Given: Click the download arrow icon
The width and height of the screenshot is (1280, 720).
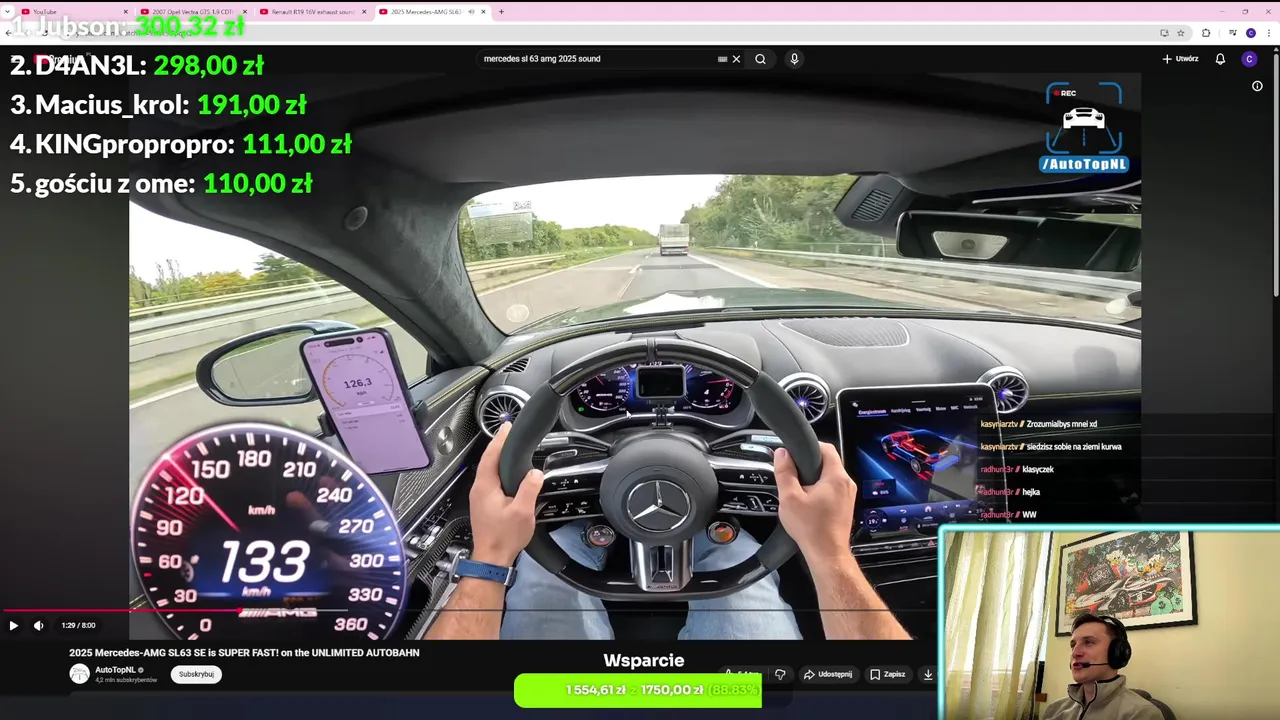Looking at the screenshot, I should point(928,674).
